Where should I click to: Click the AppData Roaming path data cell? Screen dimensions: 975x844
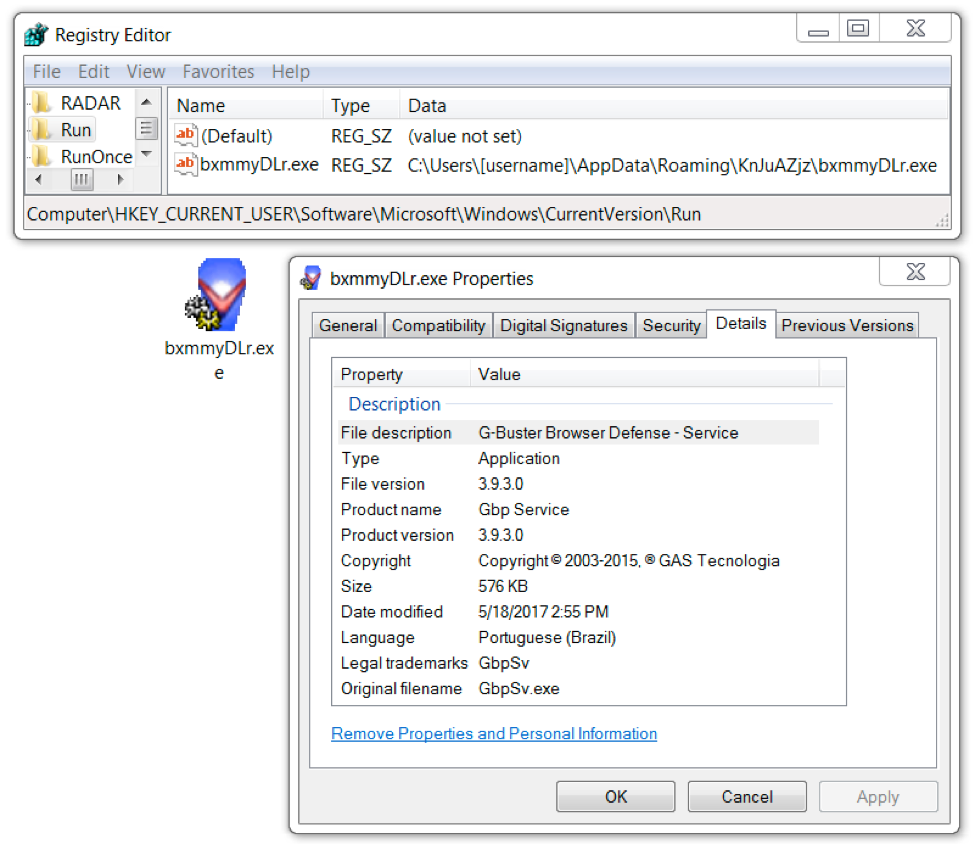pos(672,165)
